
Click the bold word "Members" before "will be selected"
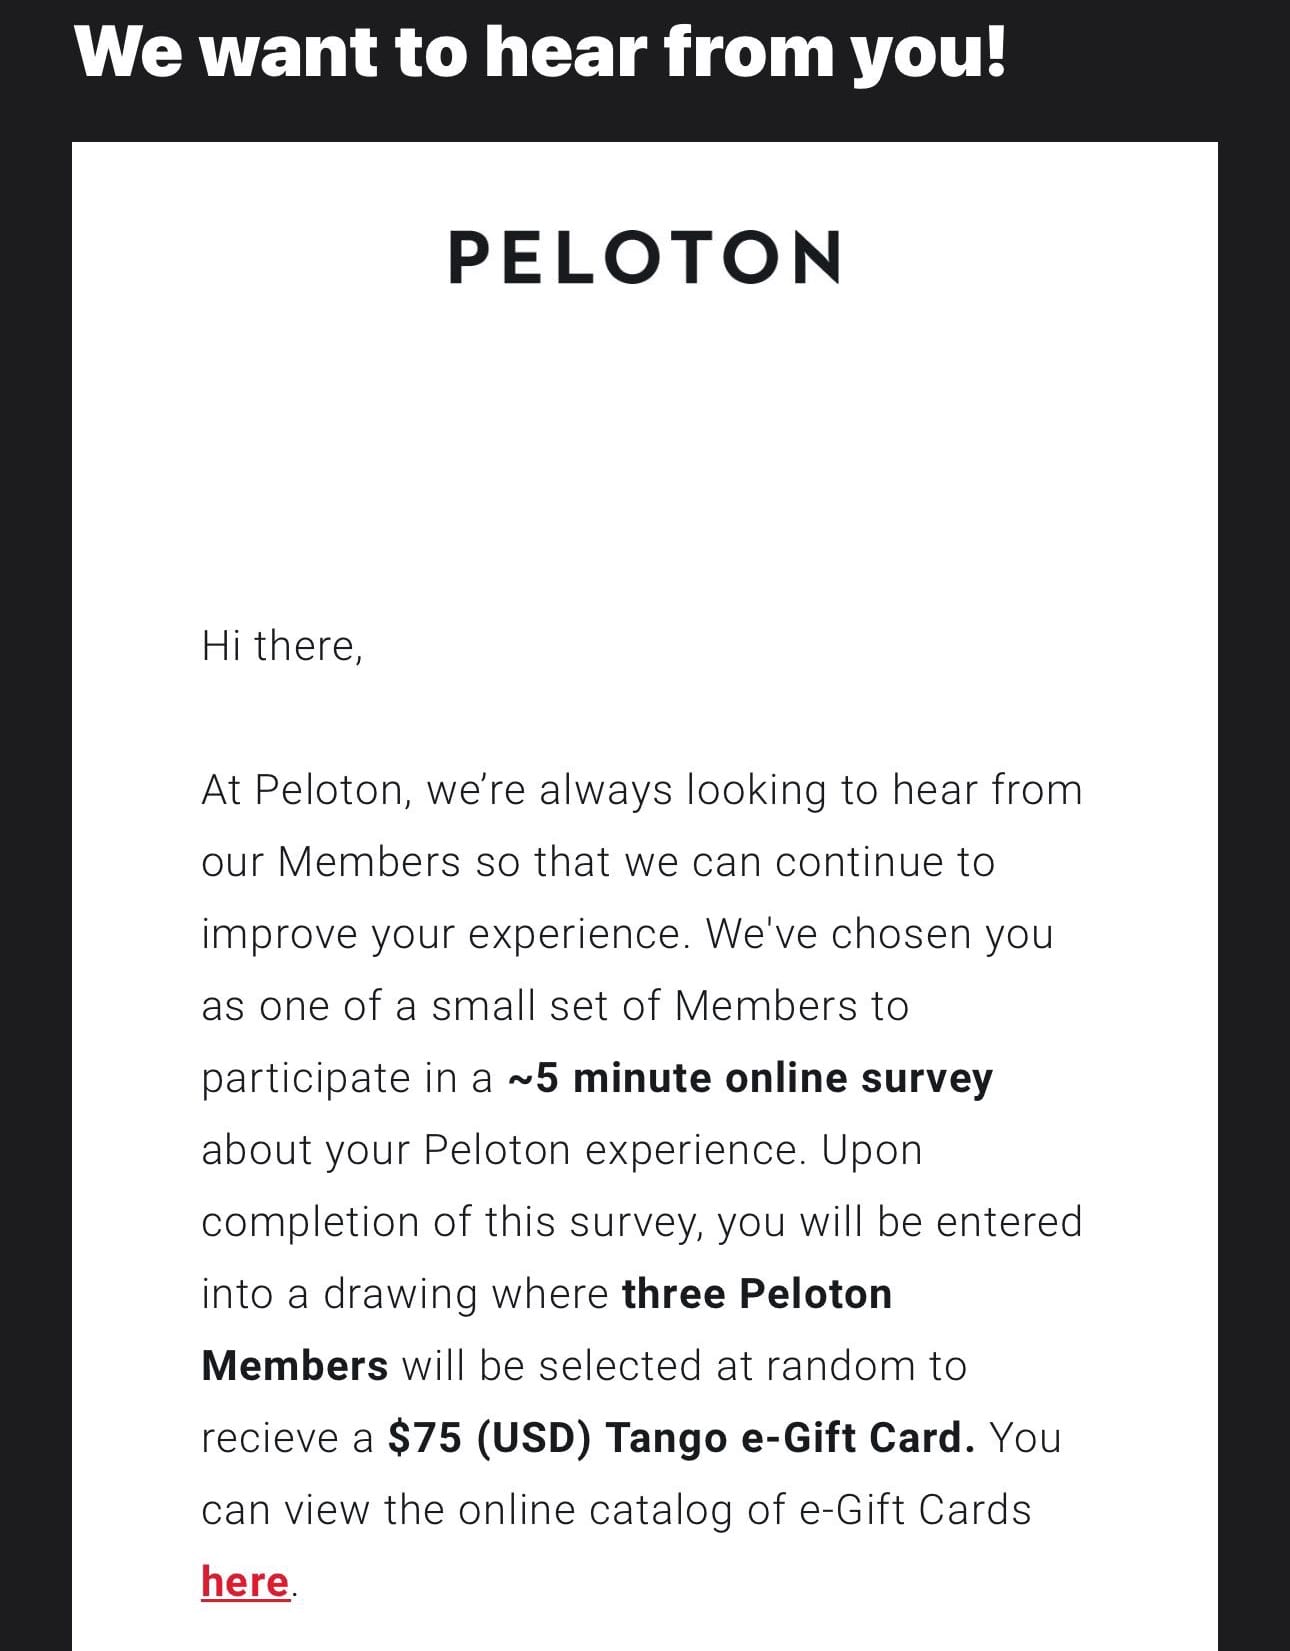click(x=295, y=1366)
